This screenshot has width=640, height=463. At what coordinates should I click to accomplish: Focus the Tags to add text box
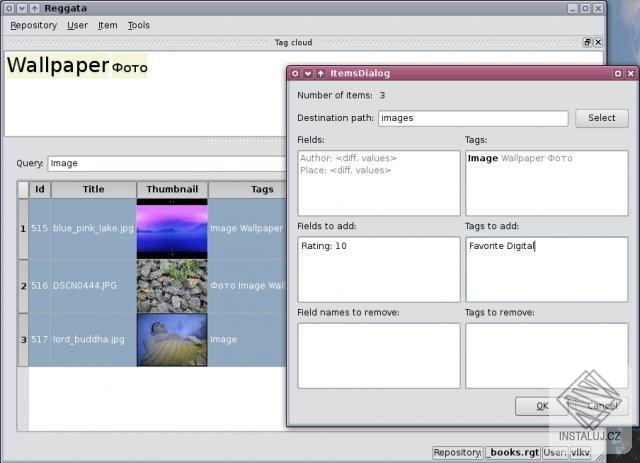[x=547, y=269]
